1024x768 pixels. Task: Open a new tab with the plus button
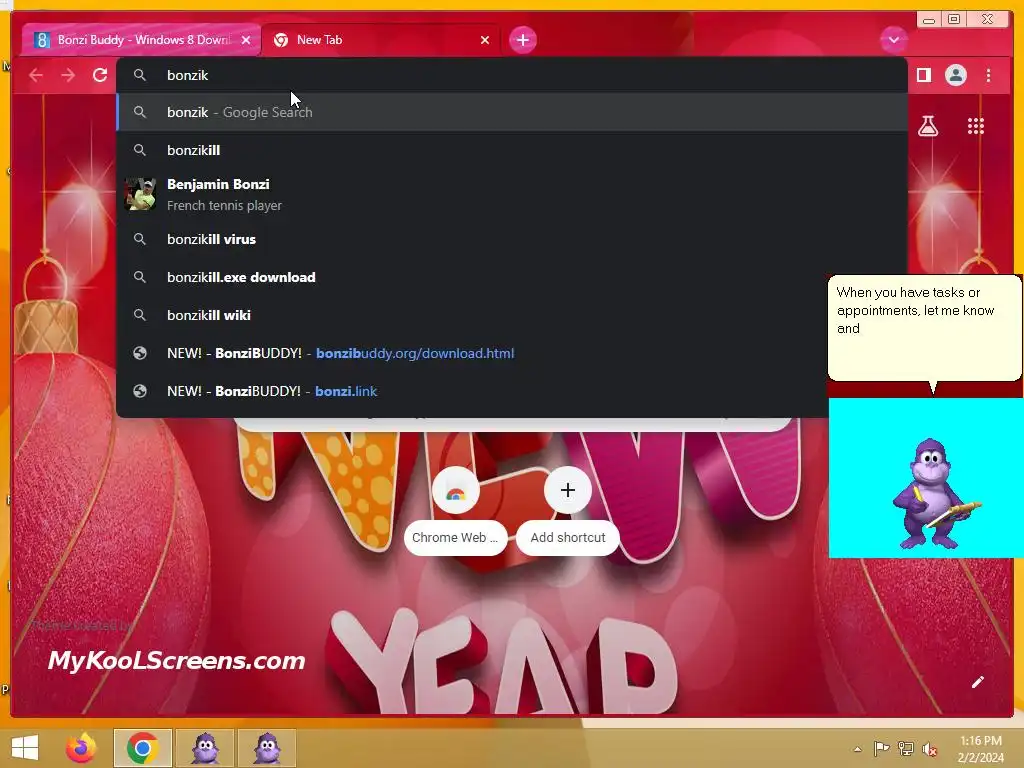(x=522, y=40)
